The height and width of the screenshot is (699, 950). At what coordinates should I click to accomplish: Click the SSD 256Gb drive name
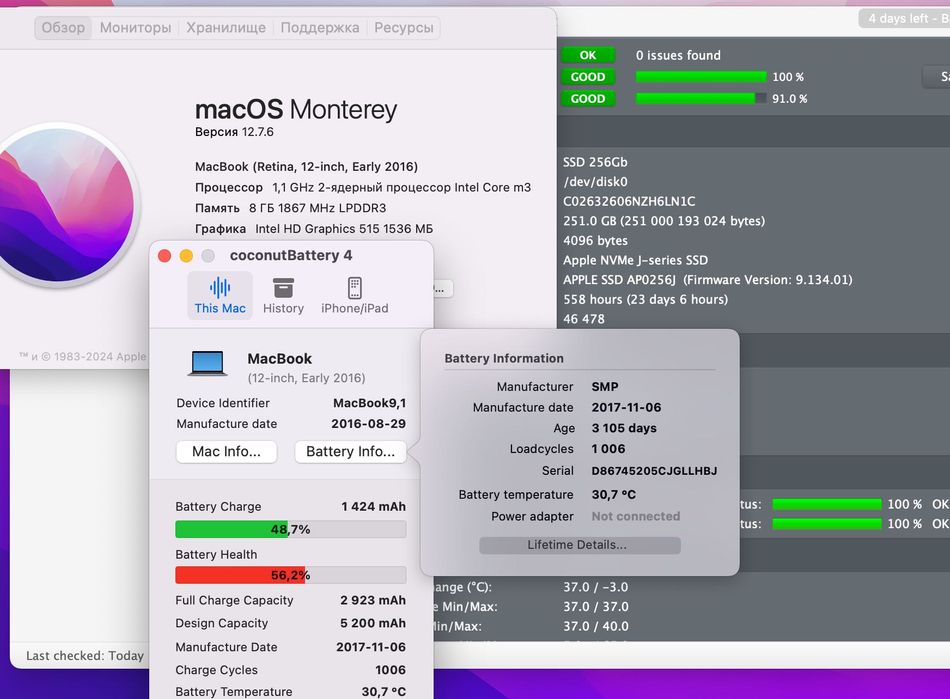pos(595,162)
